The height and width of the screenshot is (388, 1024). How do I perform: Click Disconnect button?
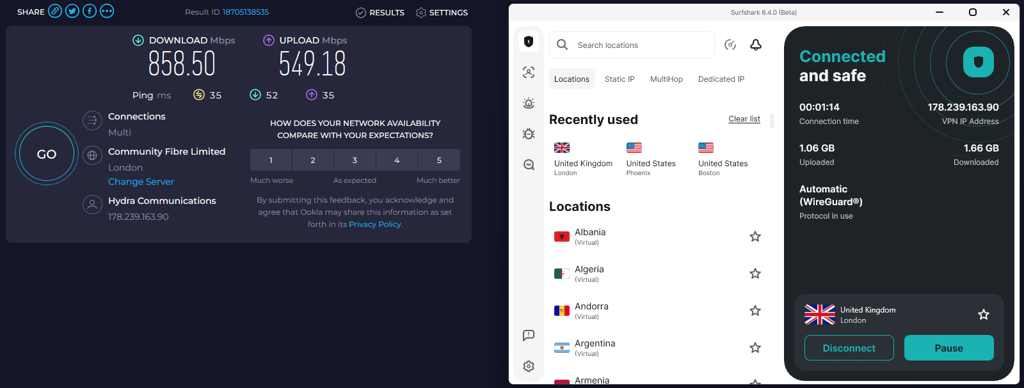(x=848, y=348)
